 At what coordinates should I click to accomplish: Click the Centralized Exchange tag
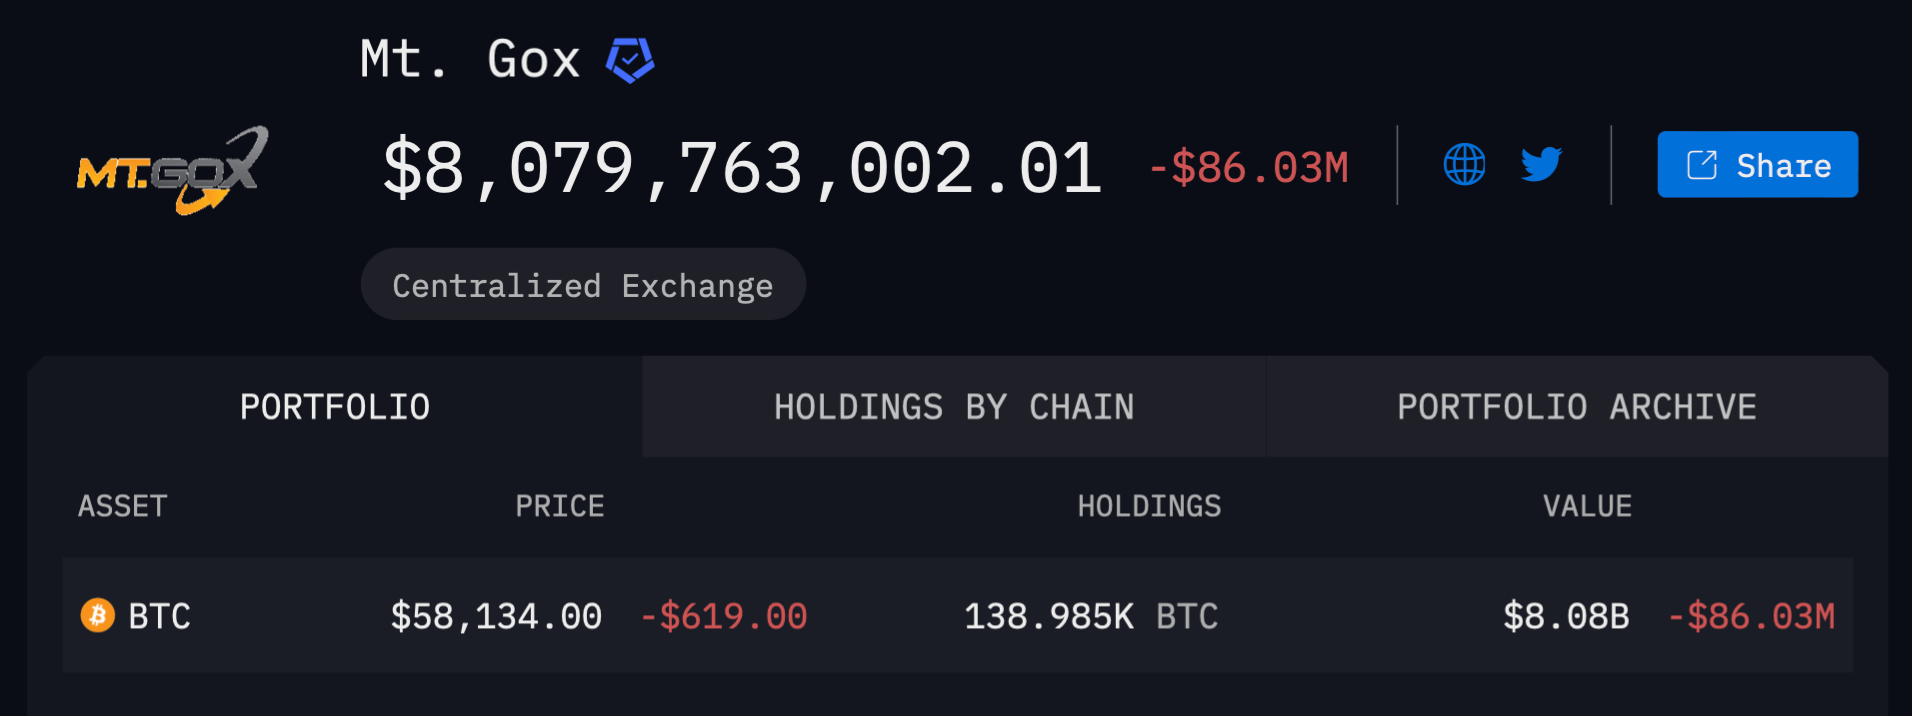point(583,285)
